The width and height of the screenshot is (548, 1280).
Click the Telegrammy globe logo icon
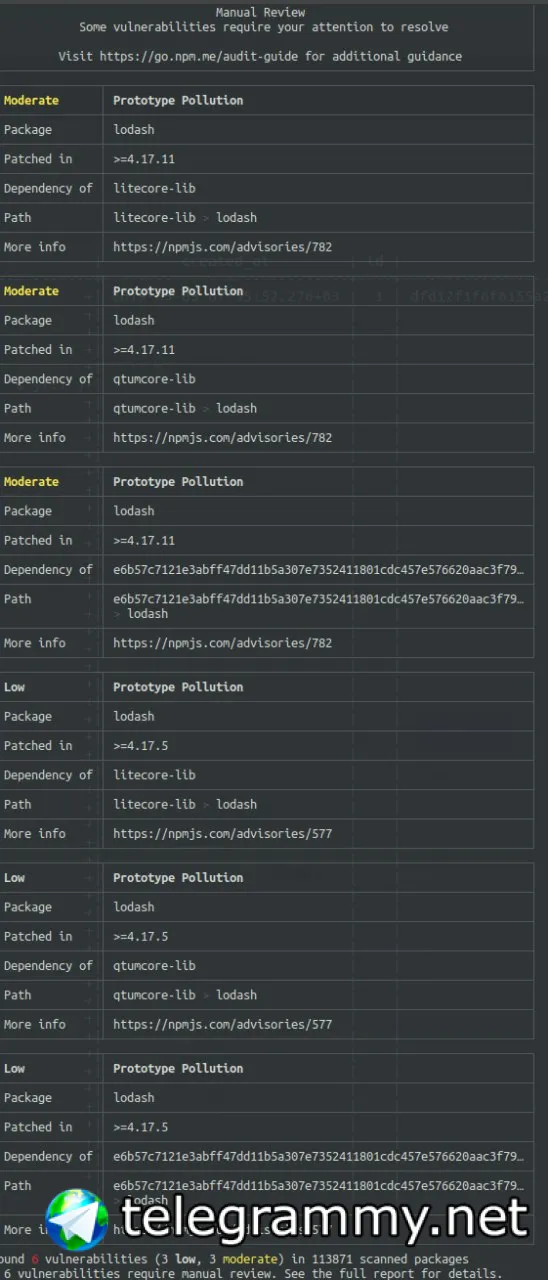tap(77, 1219)
